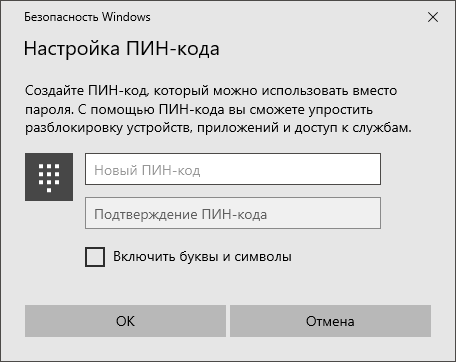Enable the Включить буквы и символы checkbox

[x=95, y=257]
